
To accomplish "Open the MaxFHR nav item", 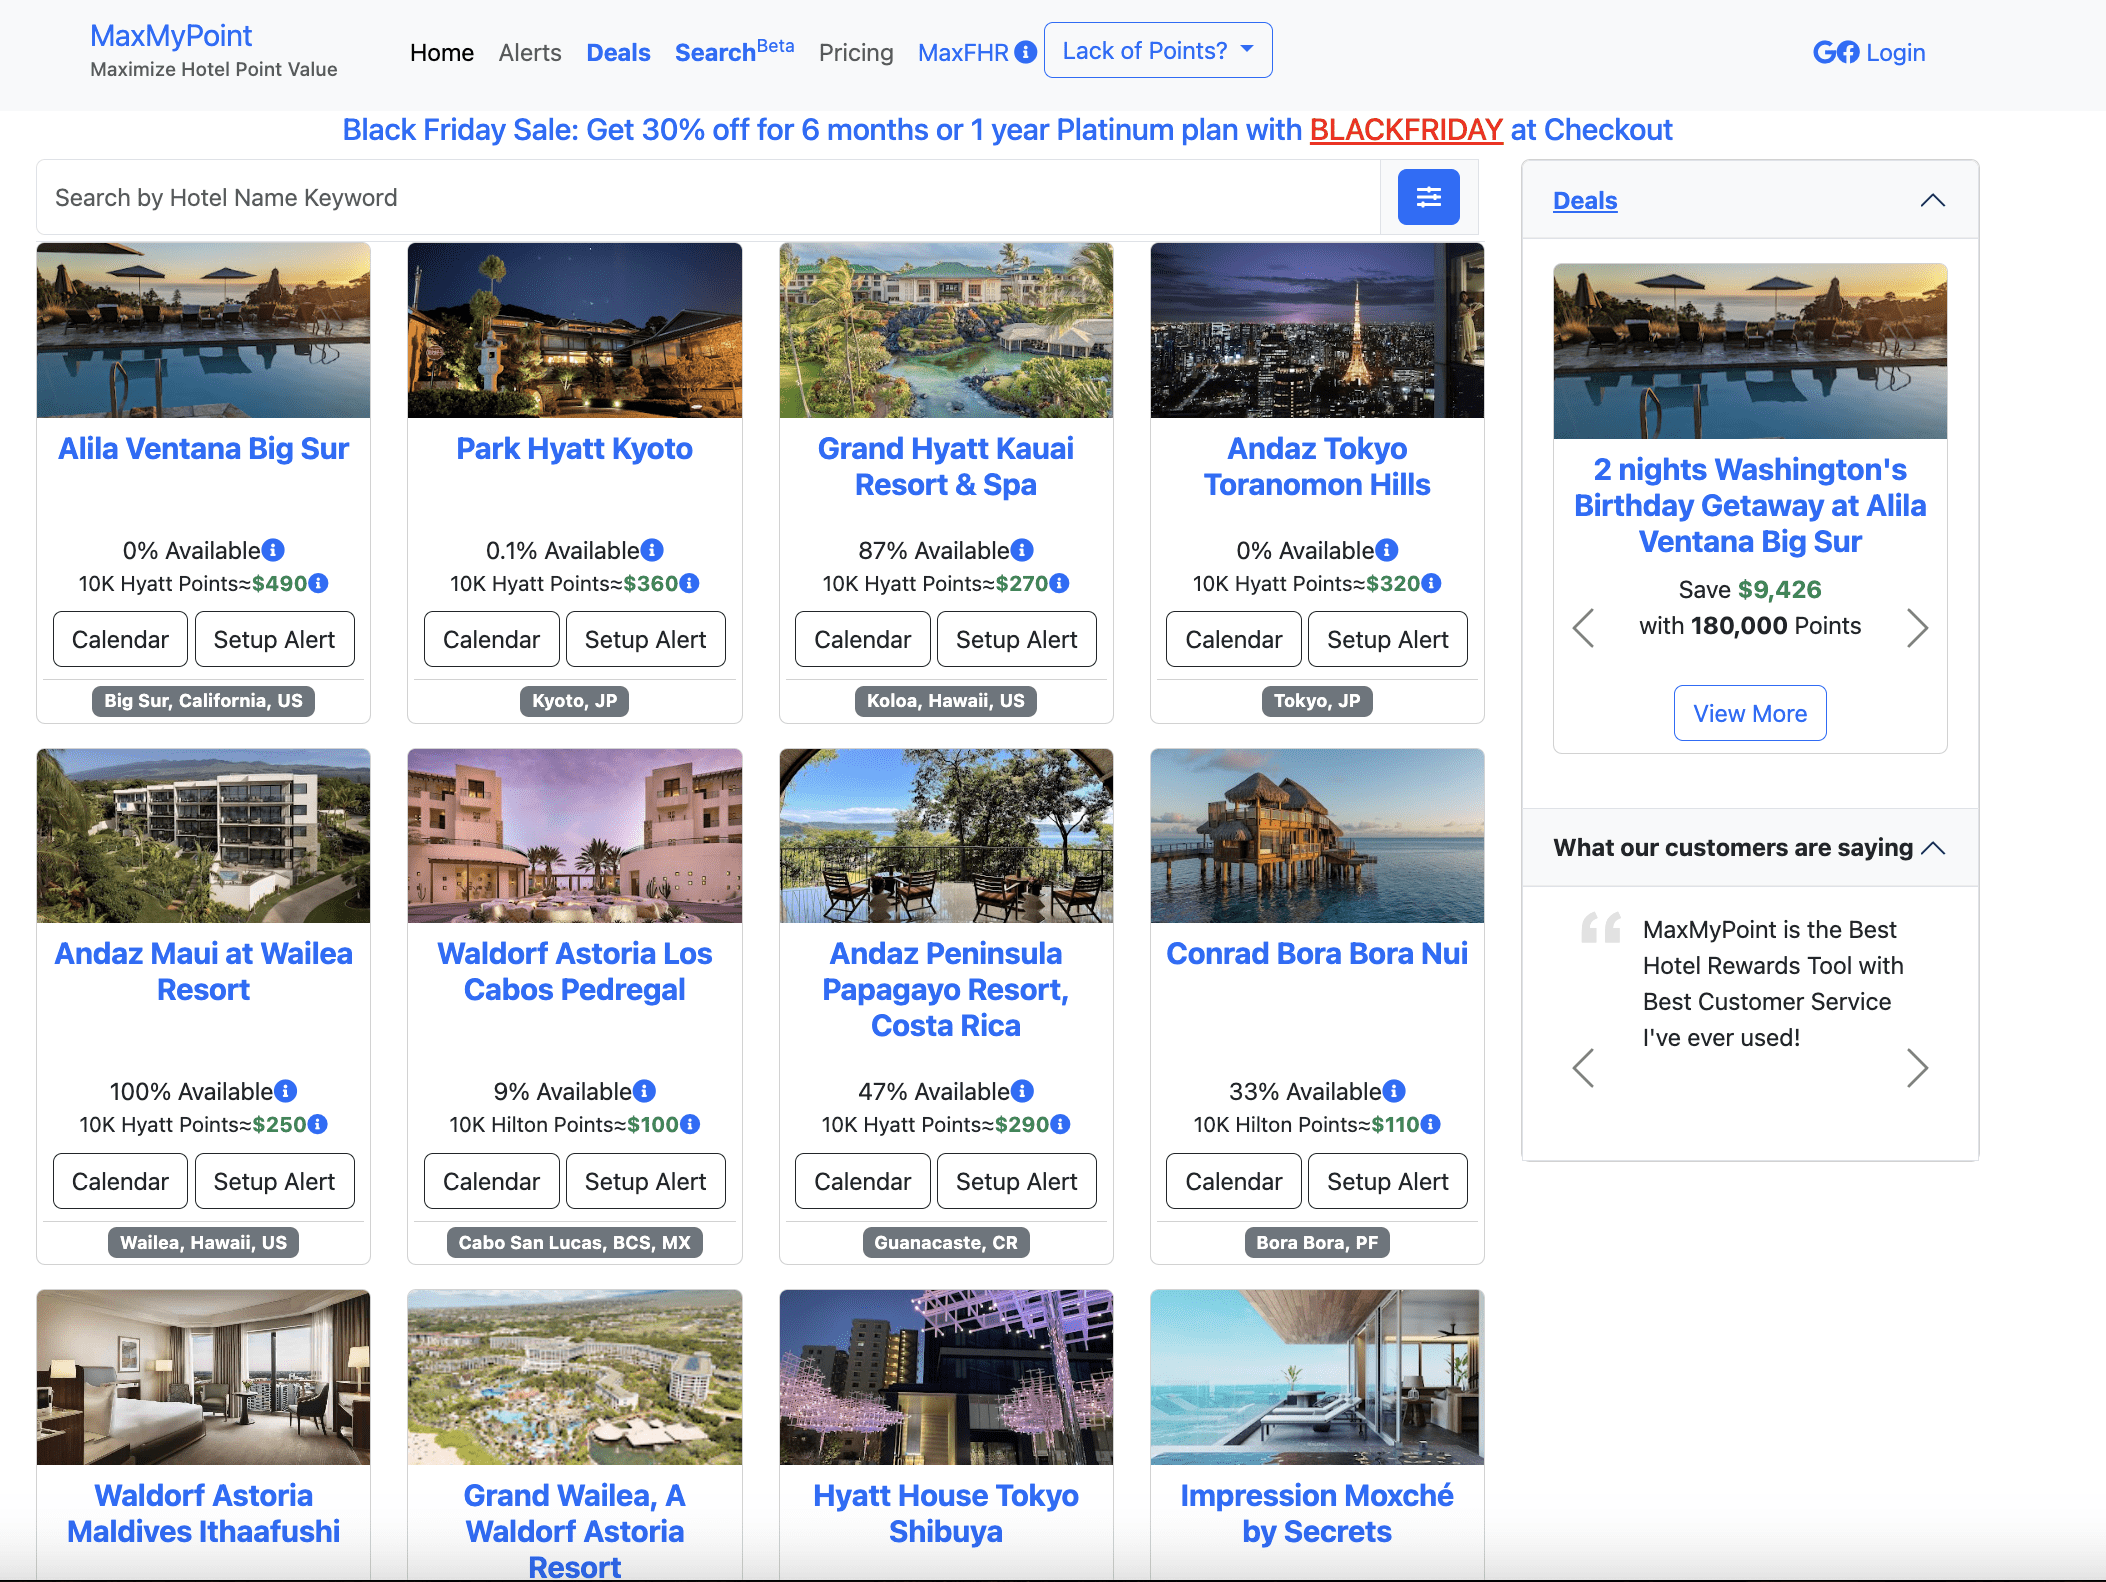I will pyautogui.click(x=963, y=52).
